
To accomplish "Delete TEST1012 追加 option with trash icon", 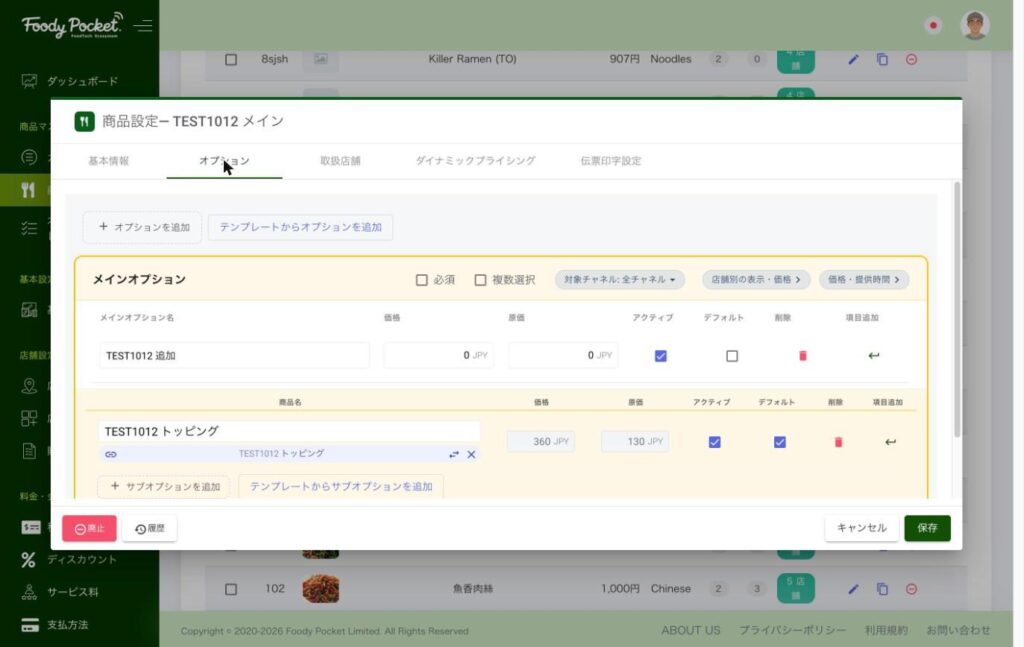I will [803, 356].
